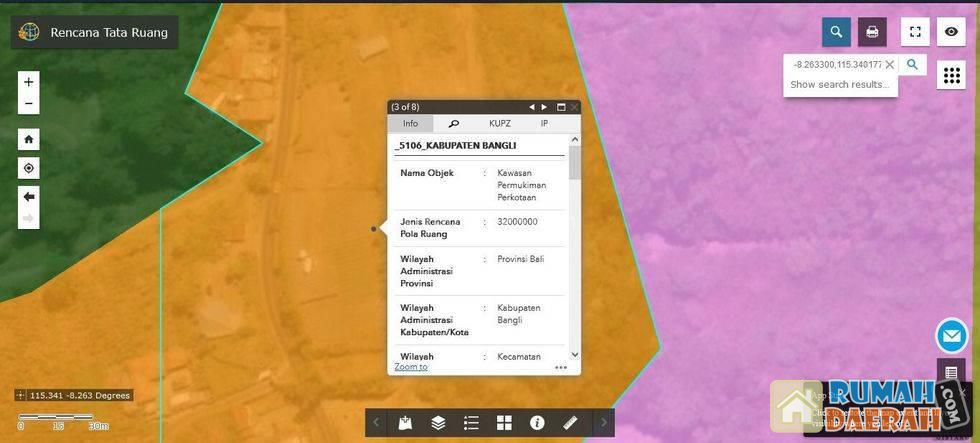Click the coordinate search input field

point(836,65)
